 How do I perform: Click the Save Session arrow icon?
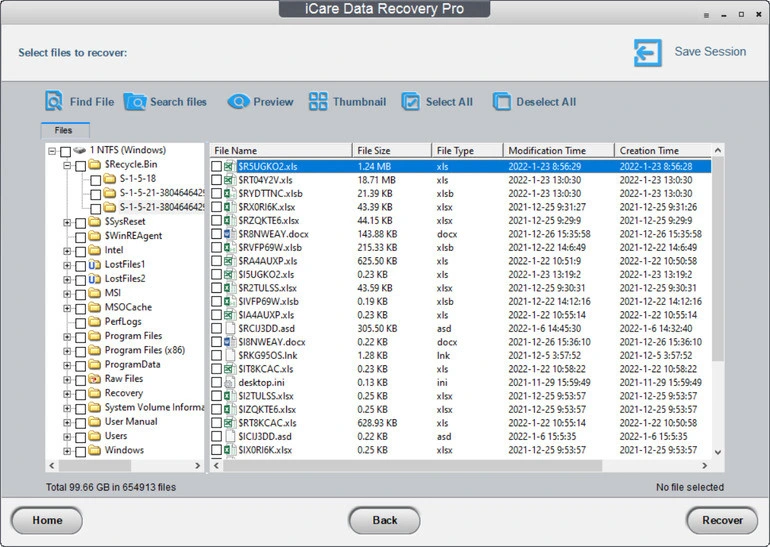coord(648,53)
